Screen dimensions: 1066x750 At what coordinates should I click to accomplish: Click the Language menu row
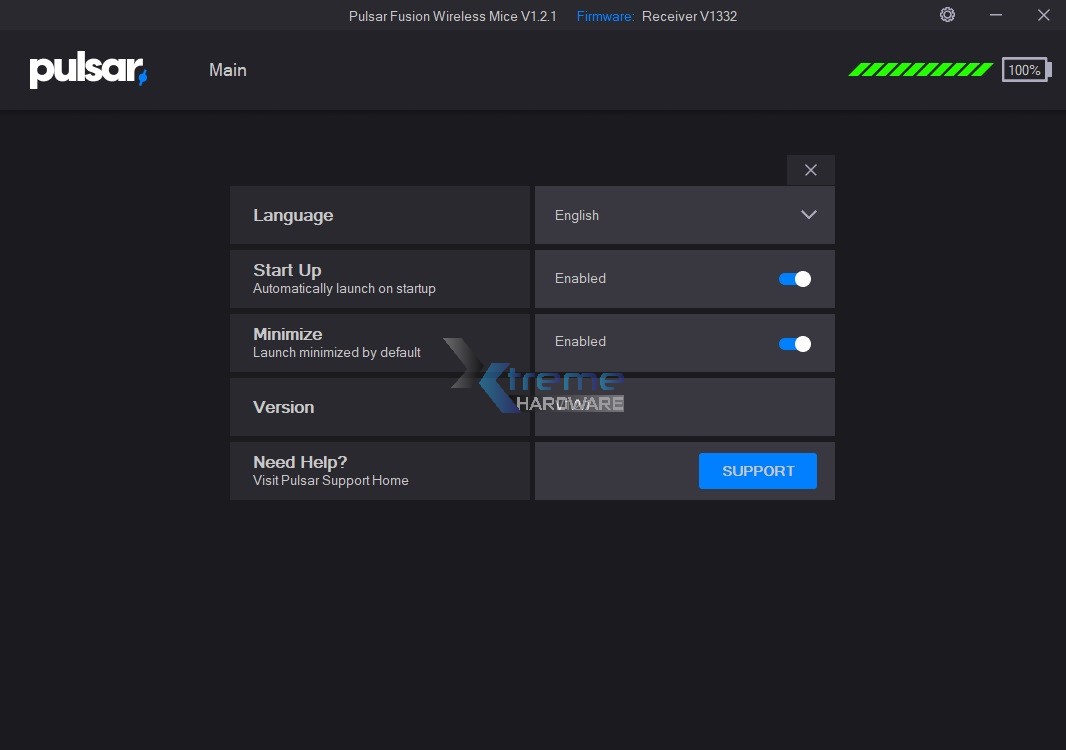pos(380,215)
